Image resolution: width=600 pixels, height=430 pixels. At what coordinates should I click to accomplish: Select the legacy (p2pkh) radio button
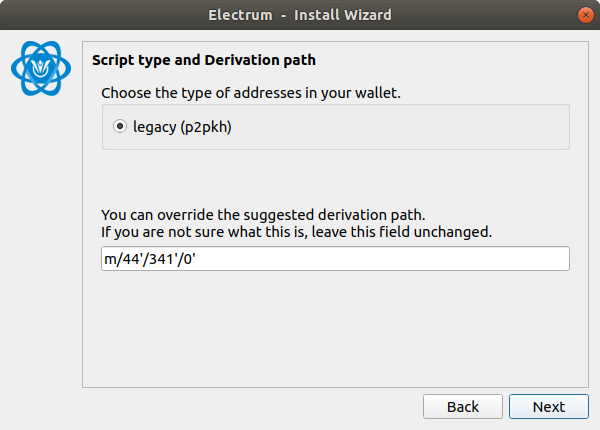pyautogui.click(x=120, y=126)
